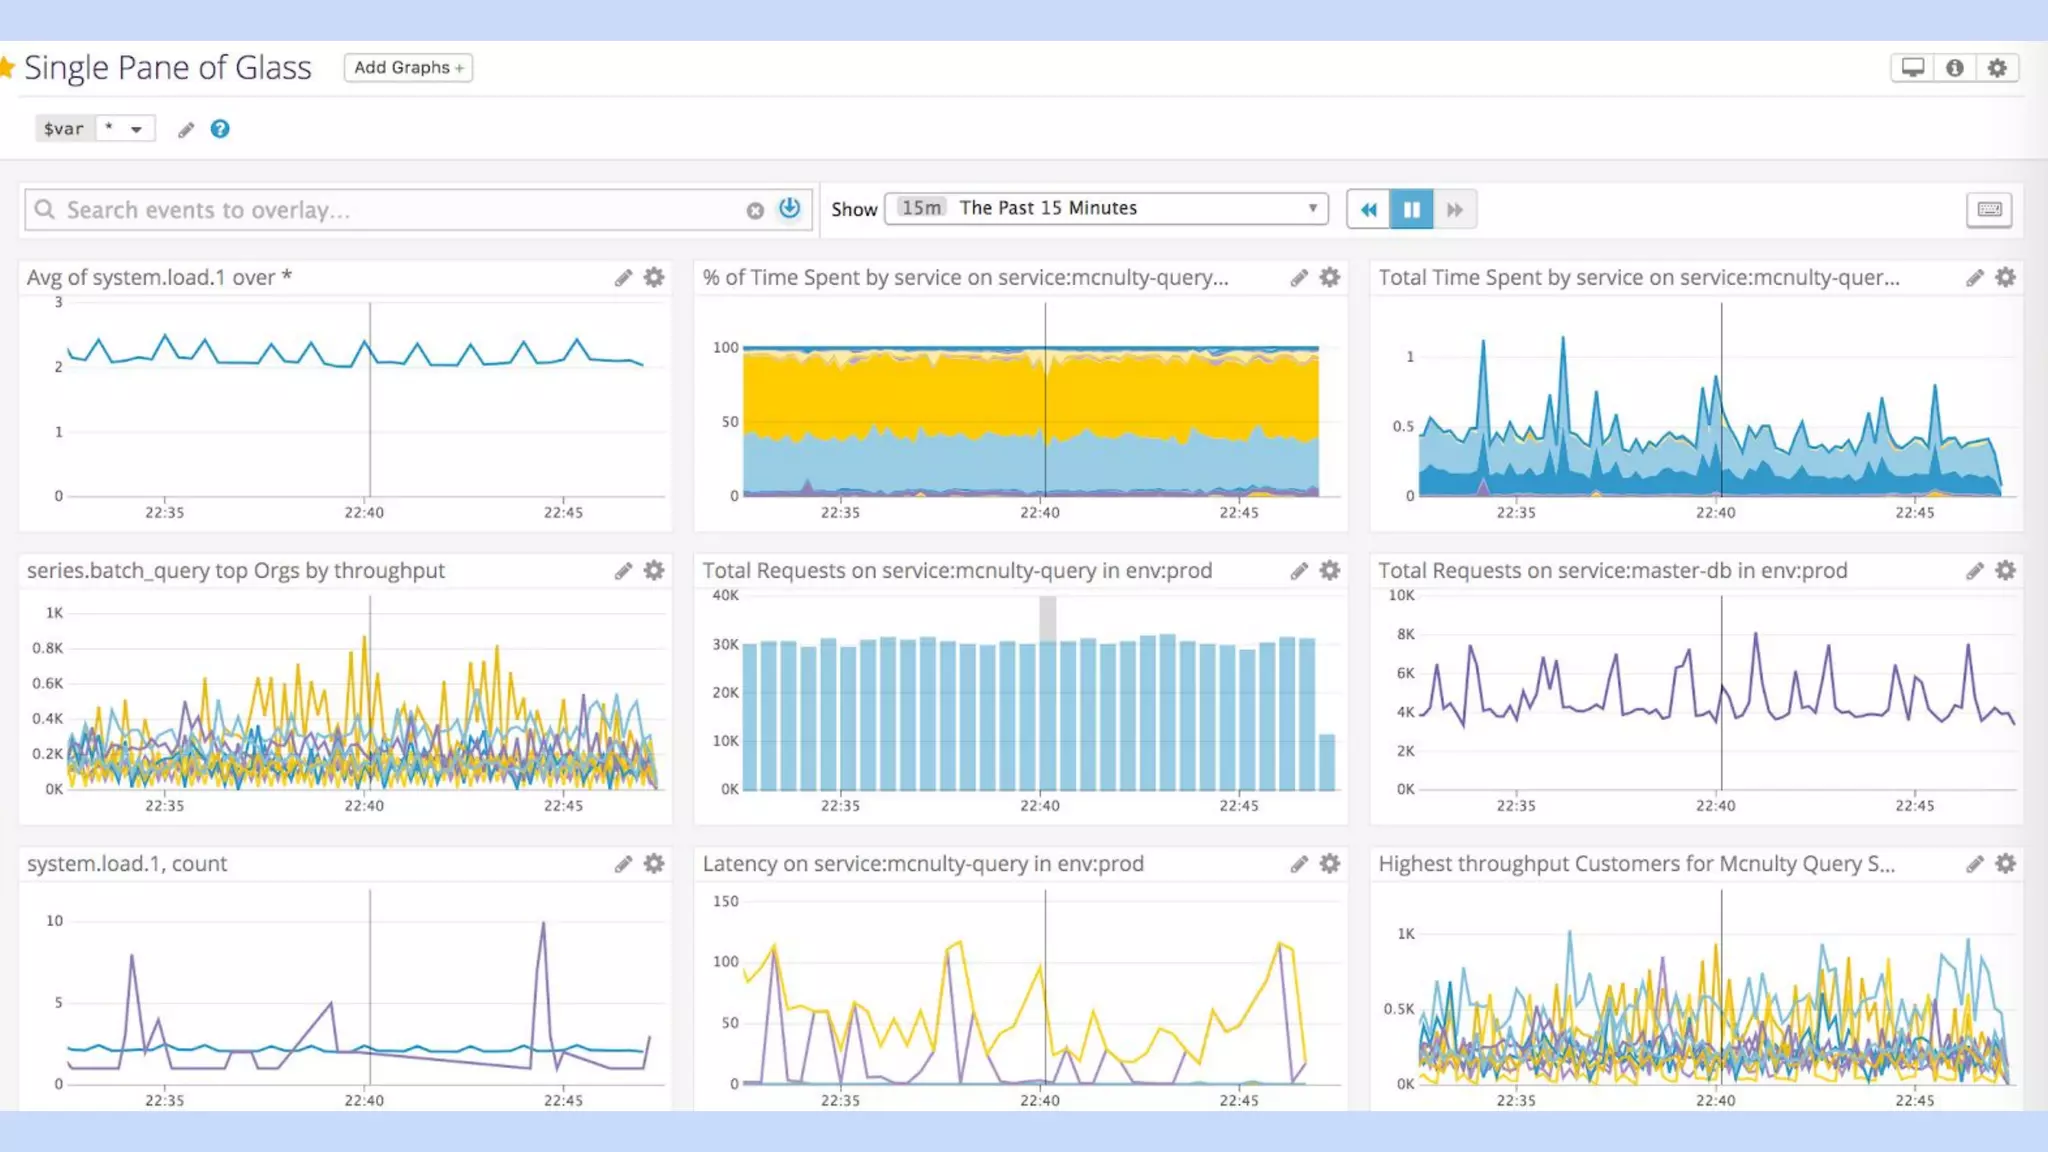Clear the event search with X icon
This screenshot has width=2048, height=1152.
[755, 210]
